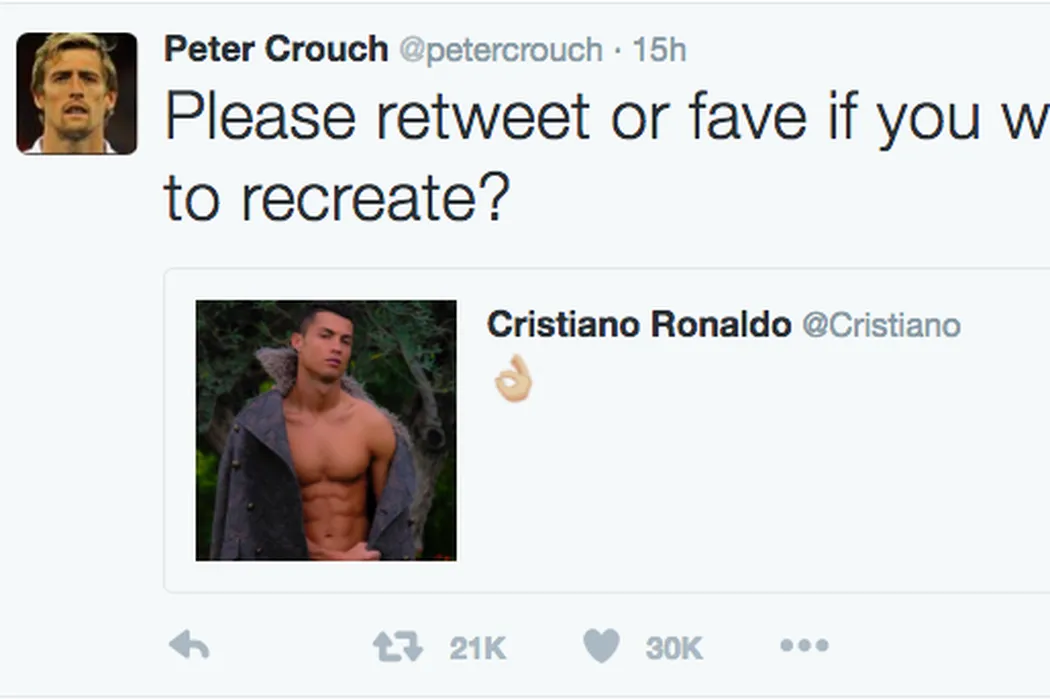Image resolution: width=1050 pixels, height=700 pixels.
Task: Reply to Peter Crouch's tweet
Action: click(189, 647)
